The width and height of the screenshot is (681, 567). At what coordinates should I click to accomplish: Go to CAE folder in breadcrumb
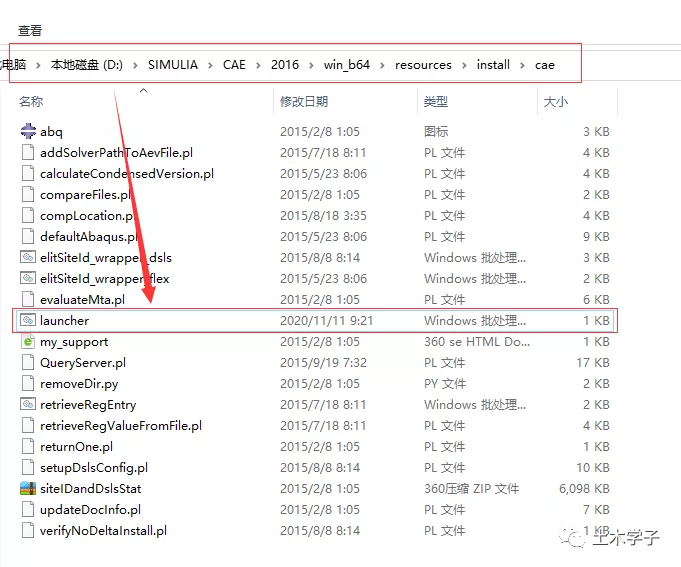(x=234, y=65)
